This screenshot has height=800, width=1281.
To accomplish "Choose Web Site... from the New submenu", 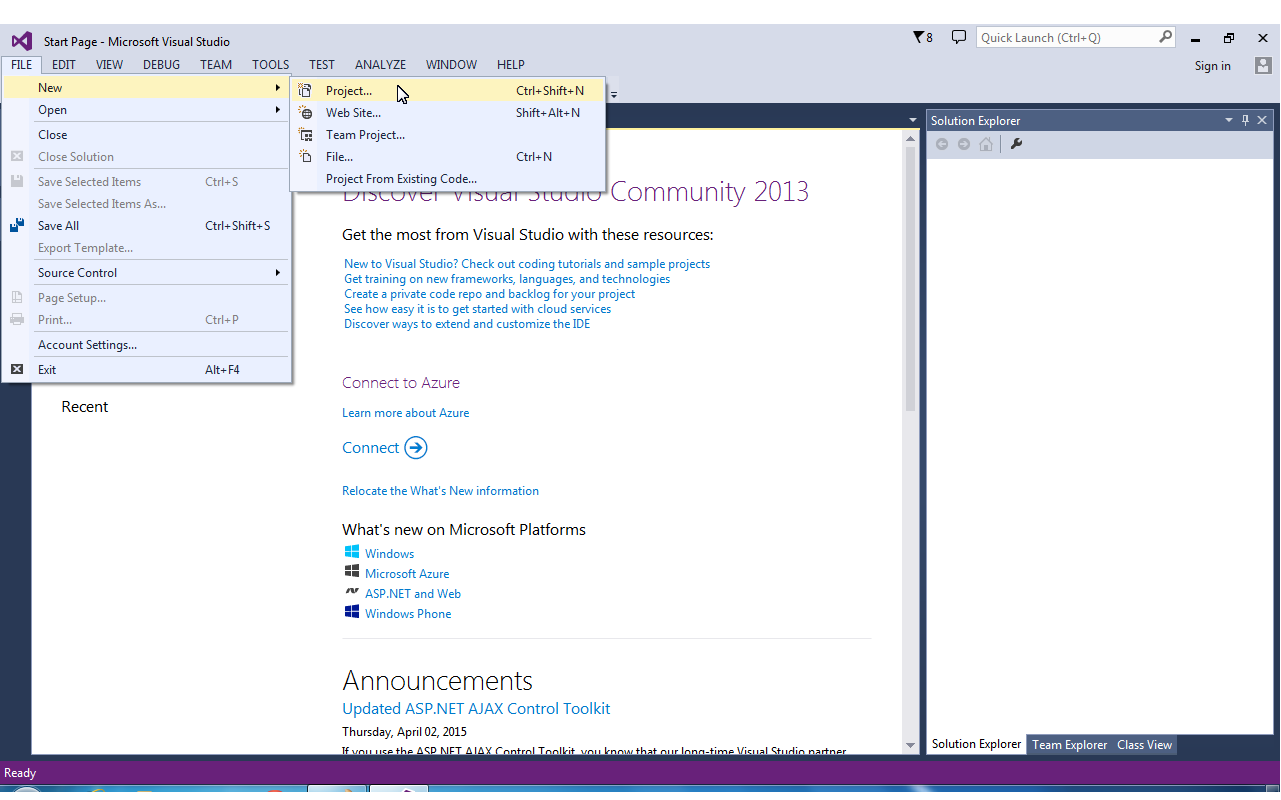I will pos(448,113).
